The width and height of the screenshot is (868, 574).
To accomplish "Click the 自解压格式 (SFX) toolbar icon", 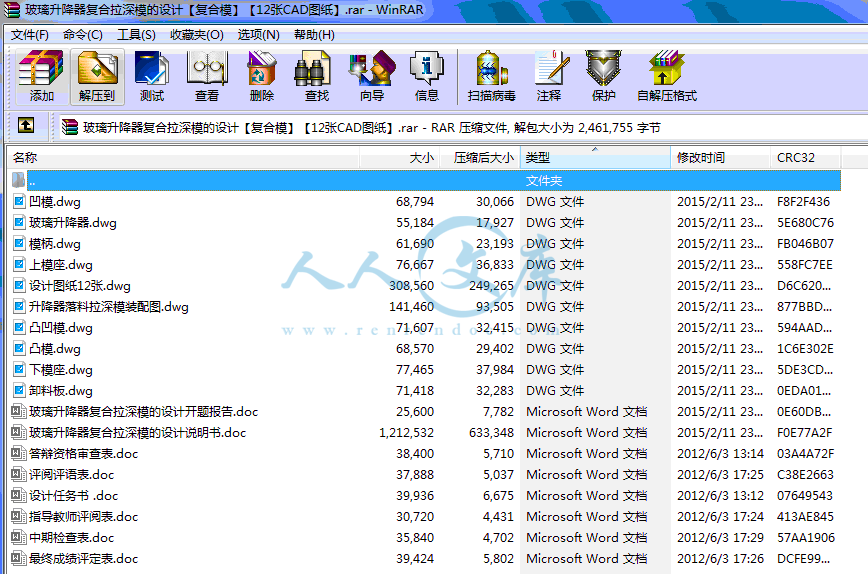I will [x=666, y=76].
